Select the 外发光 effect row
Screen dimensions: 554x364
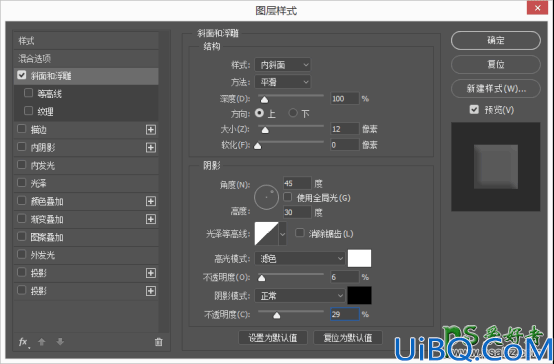point(86,255)
